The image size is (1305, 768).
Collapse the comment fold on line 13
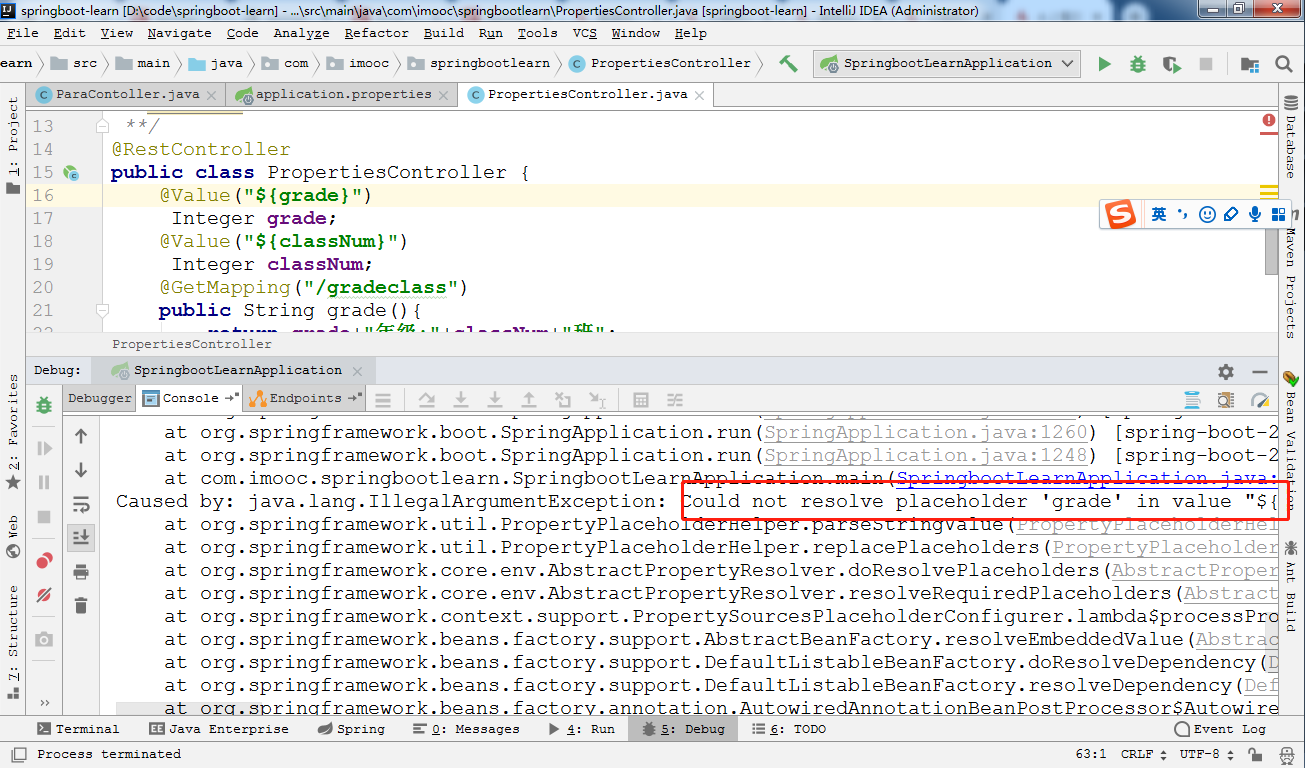coord(101,127)
